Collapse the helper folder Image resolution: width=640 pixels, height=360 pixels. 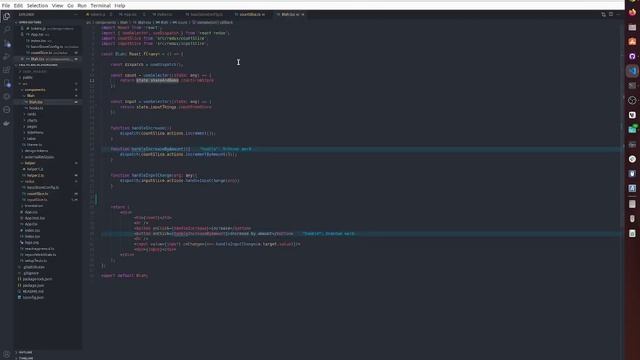pyautogui.click(x=30, y=163)
